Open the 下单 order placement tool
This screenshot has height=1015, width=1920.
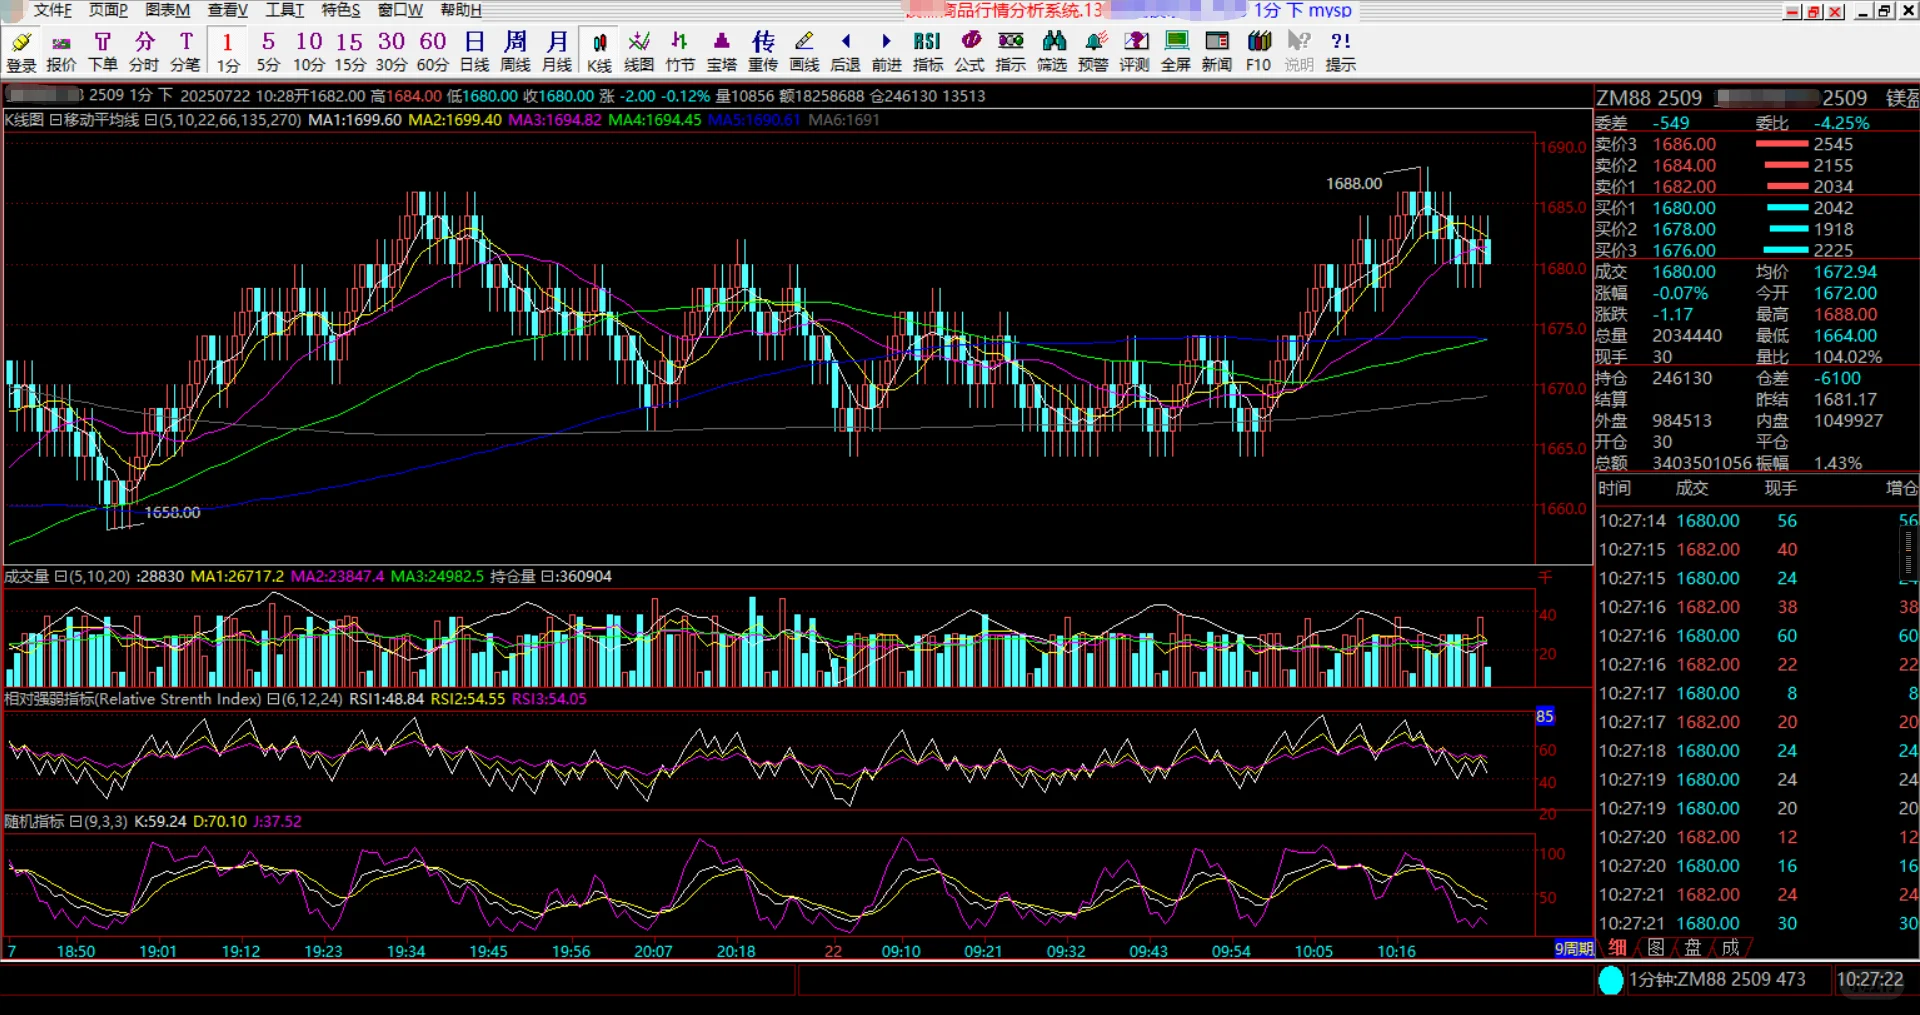(103, 51)
